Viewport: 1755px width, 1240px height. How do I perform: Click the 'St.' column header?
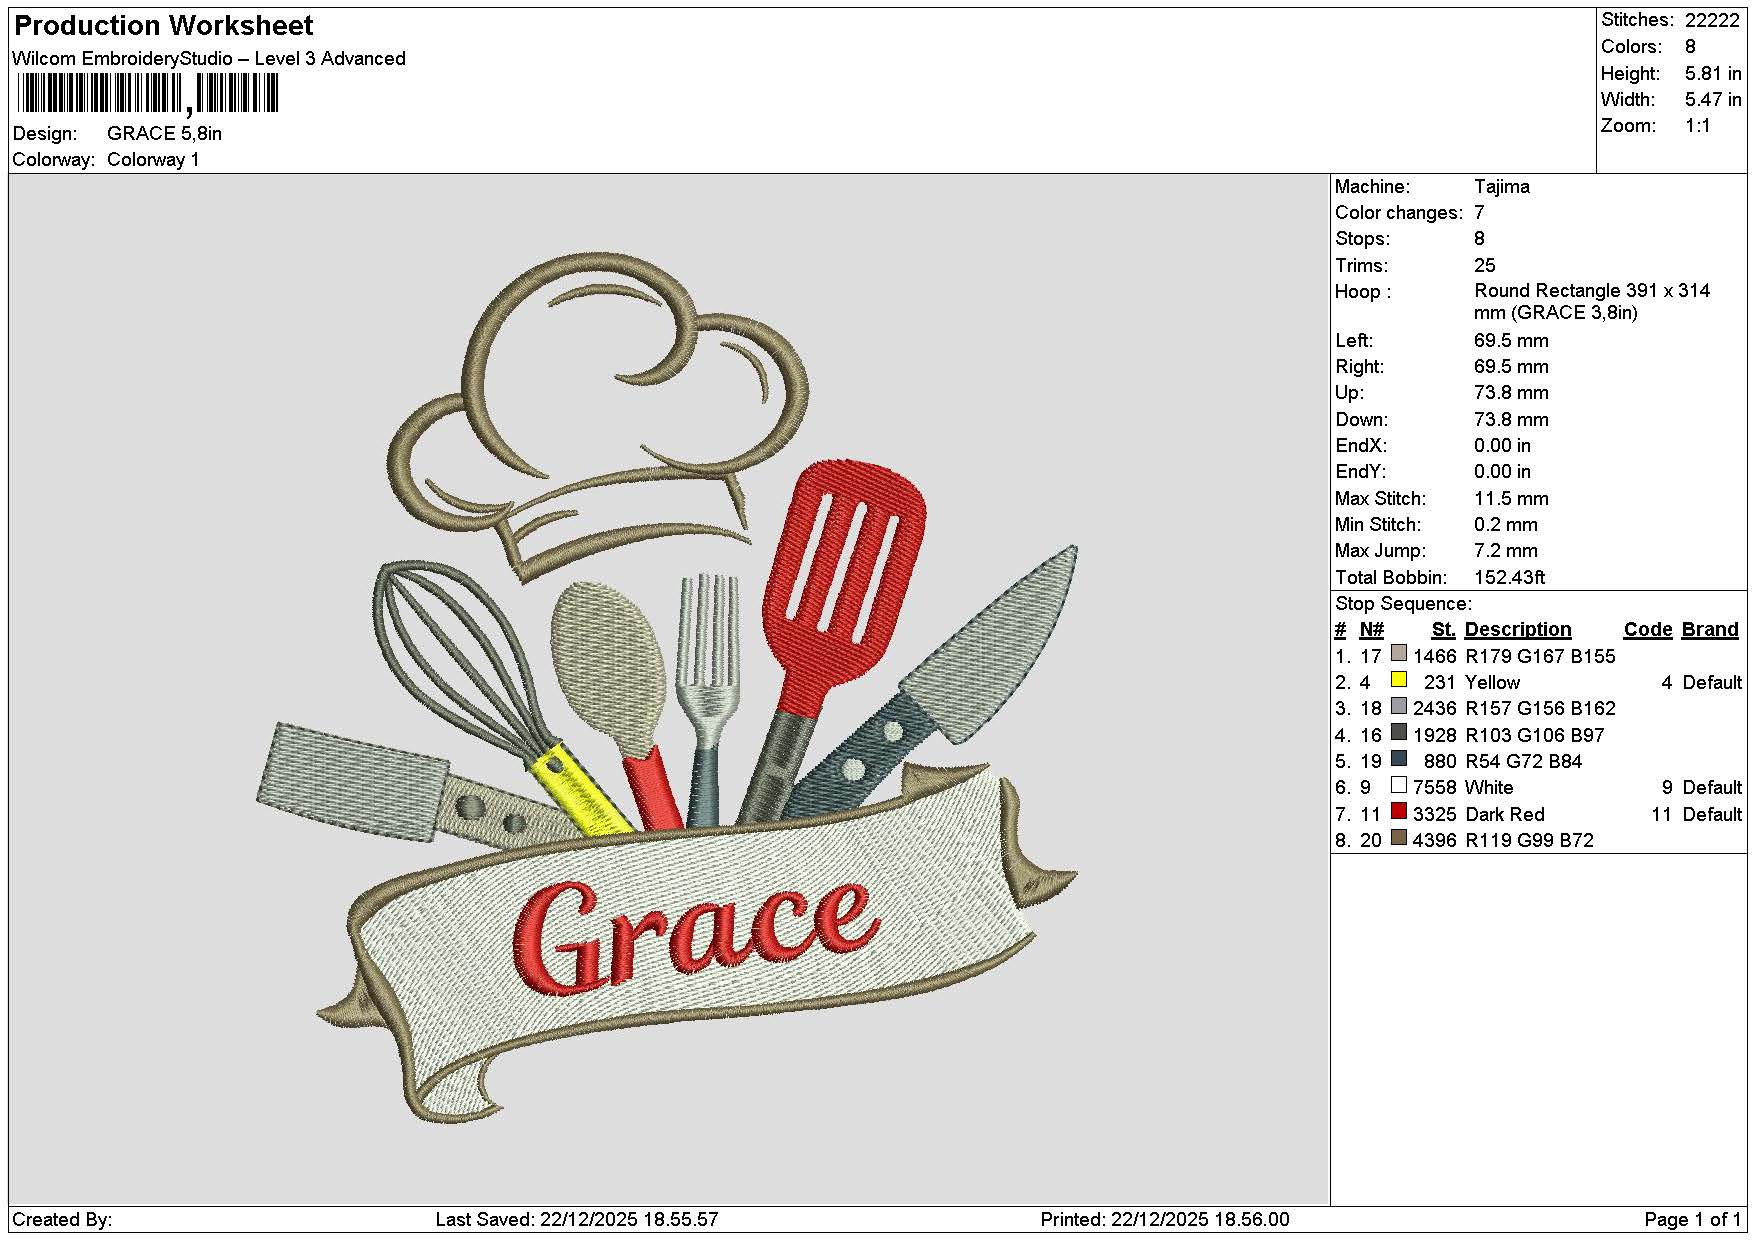pyautogui.click(x=1443, y=630)
